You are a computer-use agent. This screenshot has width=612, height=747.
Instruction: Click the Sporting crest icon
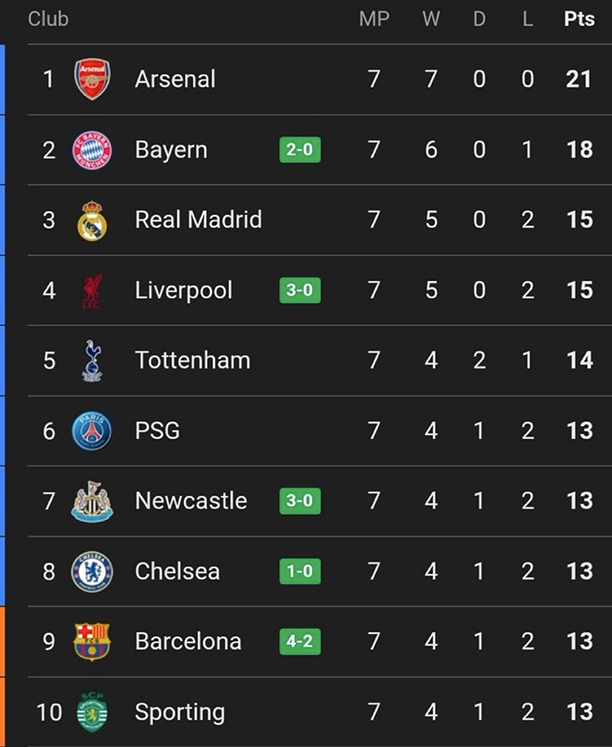92,712
